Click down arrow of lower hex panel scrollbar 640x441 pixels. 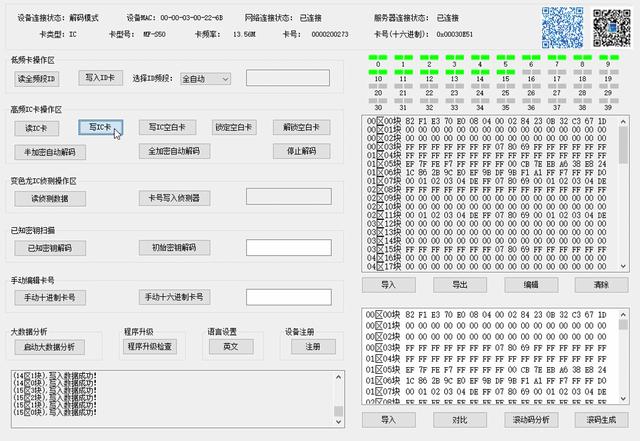point(623,399)
